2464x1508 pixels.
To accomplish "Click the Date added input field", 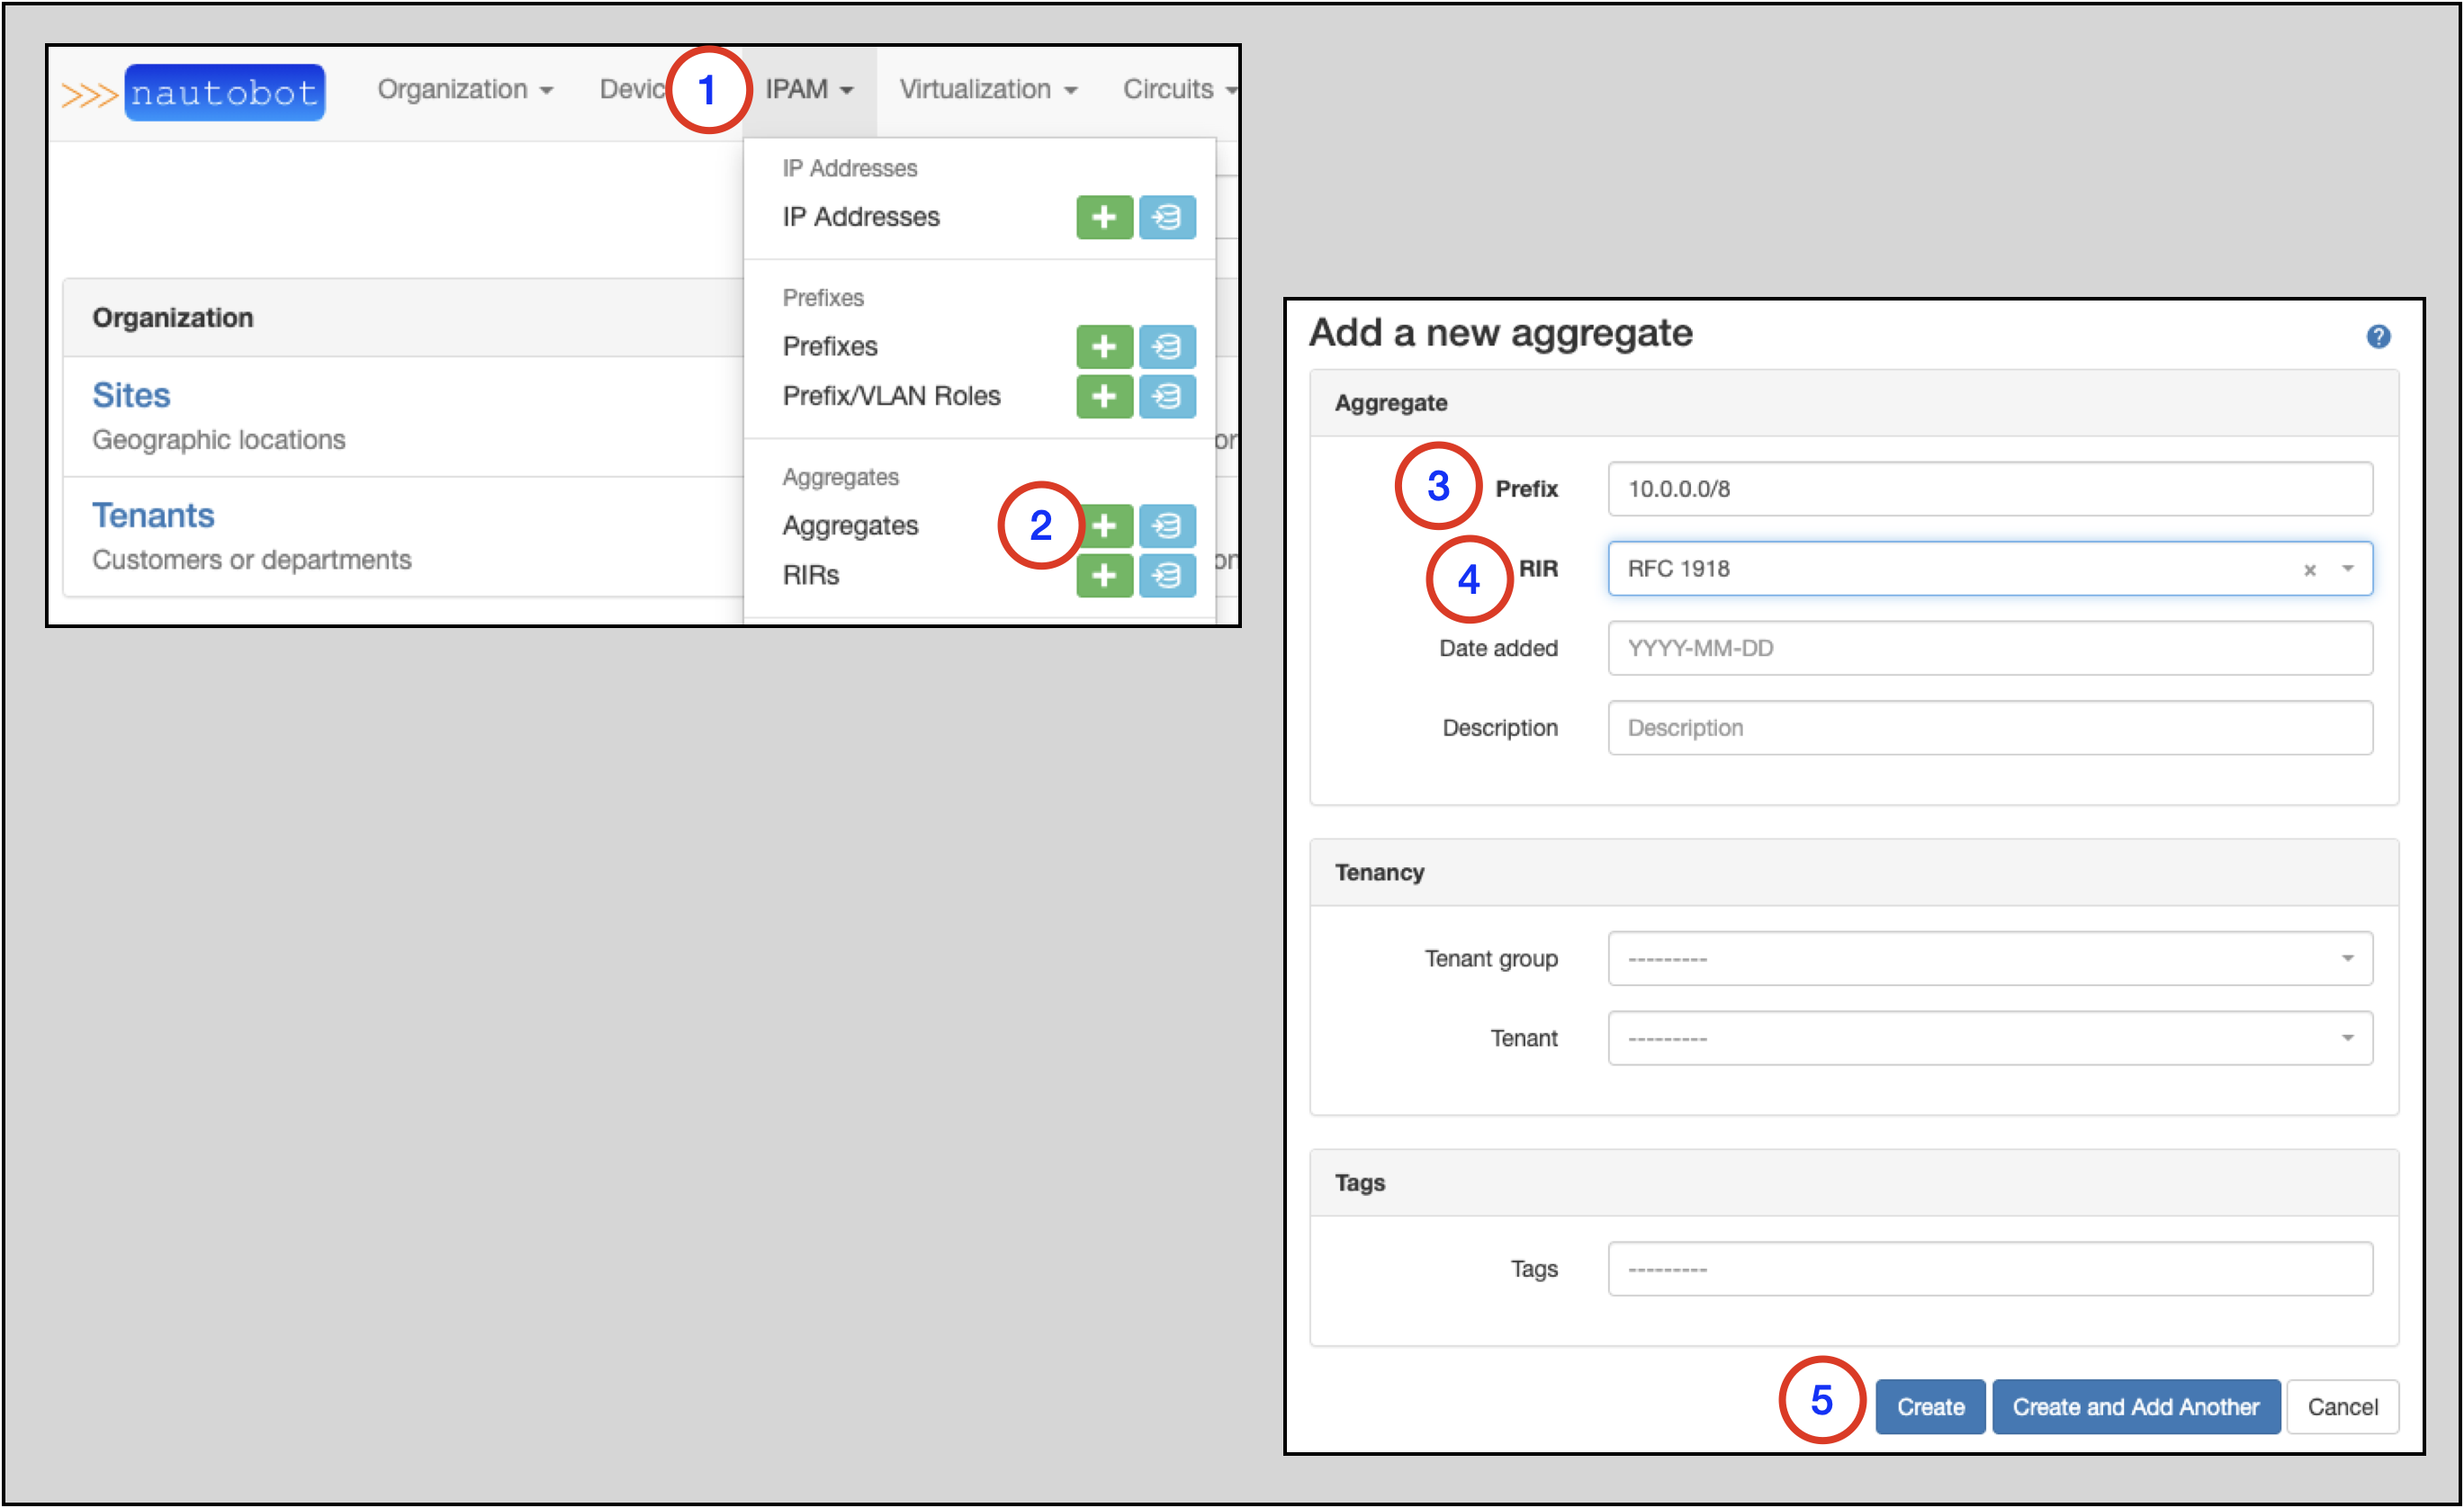I will point(1989,648).
